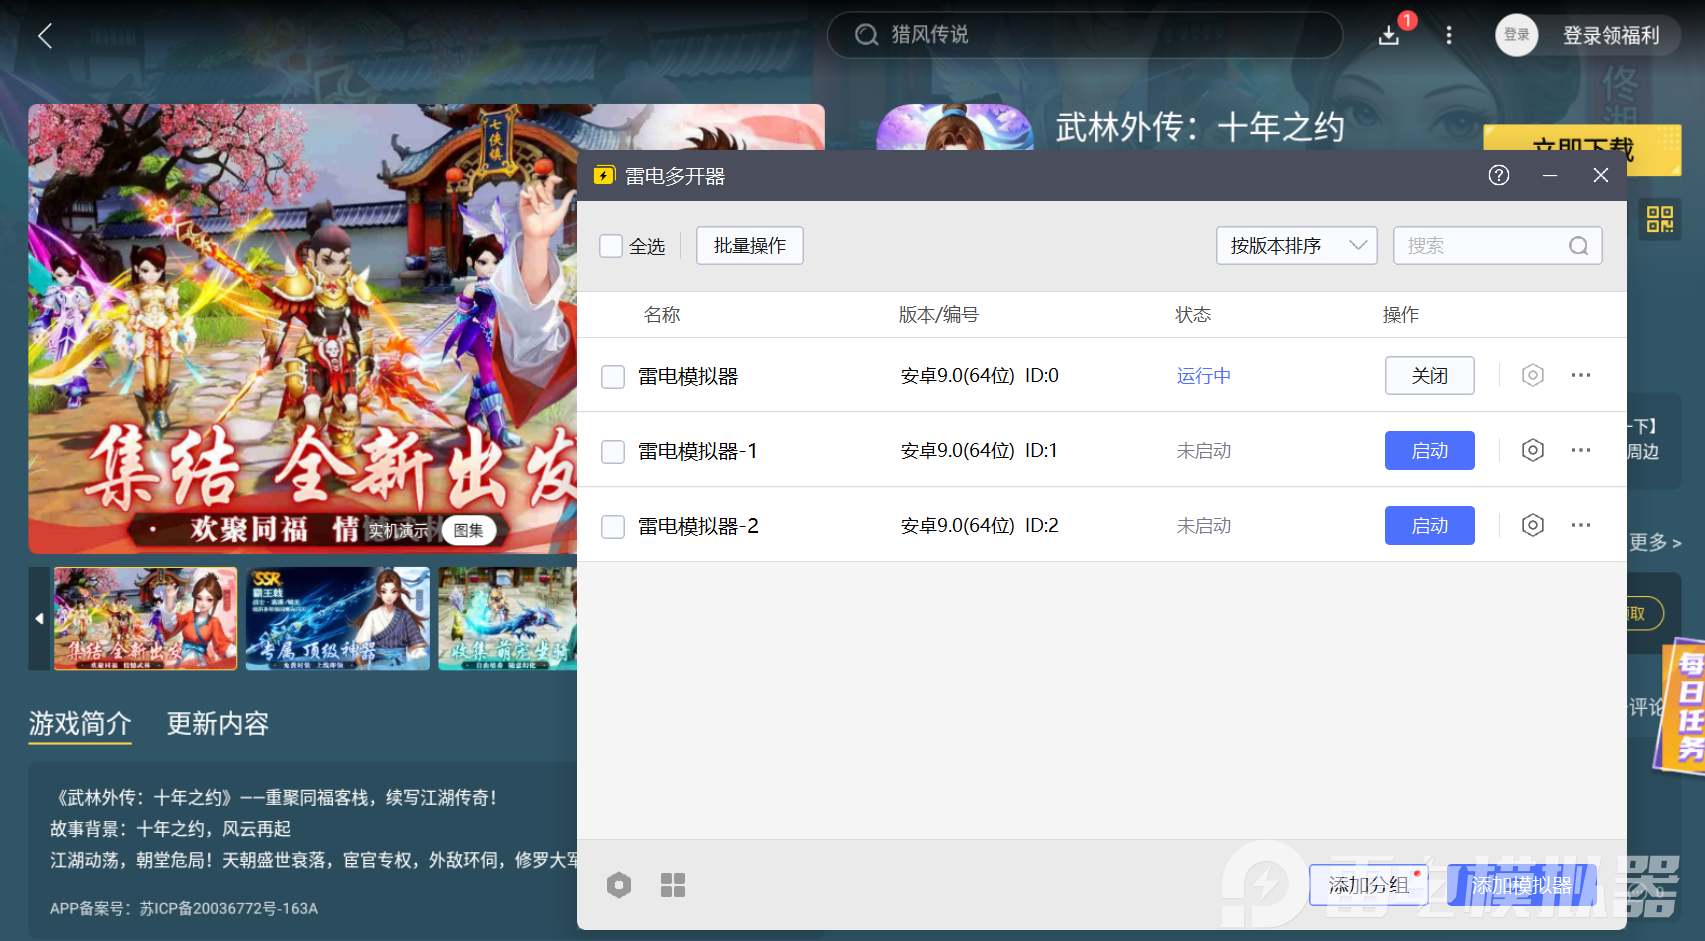Go back with the left arrow icon
The width and height of the screenshot is (1705, 941).
(45, 36)
